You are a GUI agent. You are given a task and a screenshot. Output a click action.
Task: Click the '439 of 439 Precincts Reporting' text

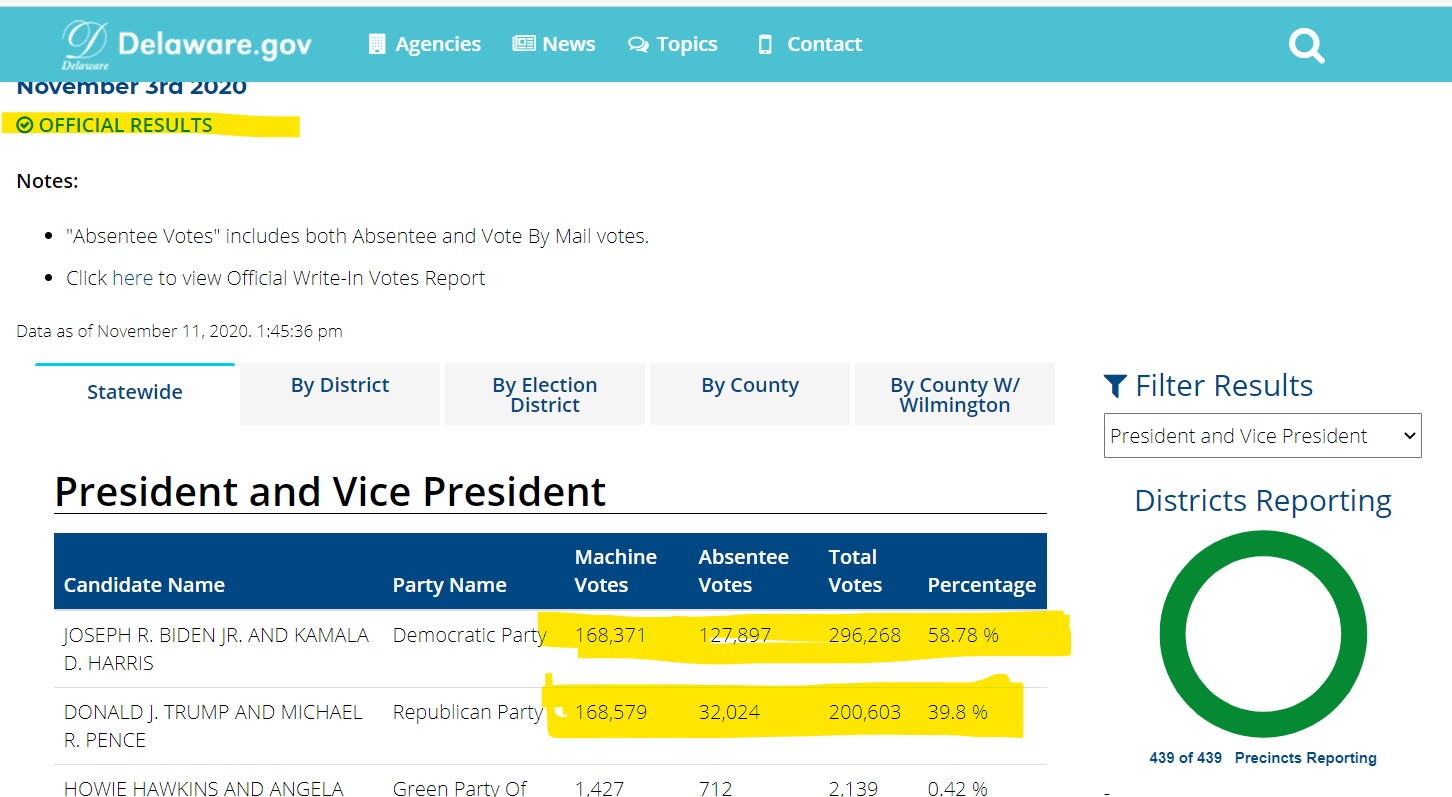click(1263, 758)
